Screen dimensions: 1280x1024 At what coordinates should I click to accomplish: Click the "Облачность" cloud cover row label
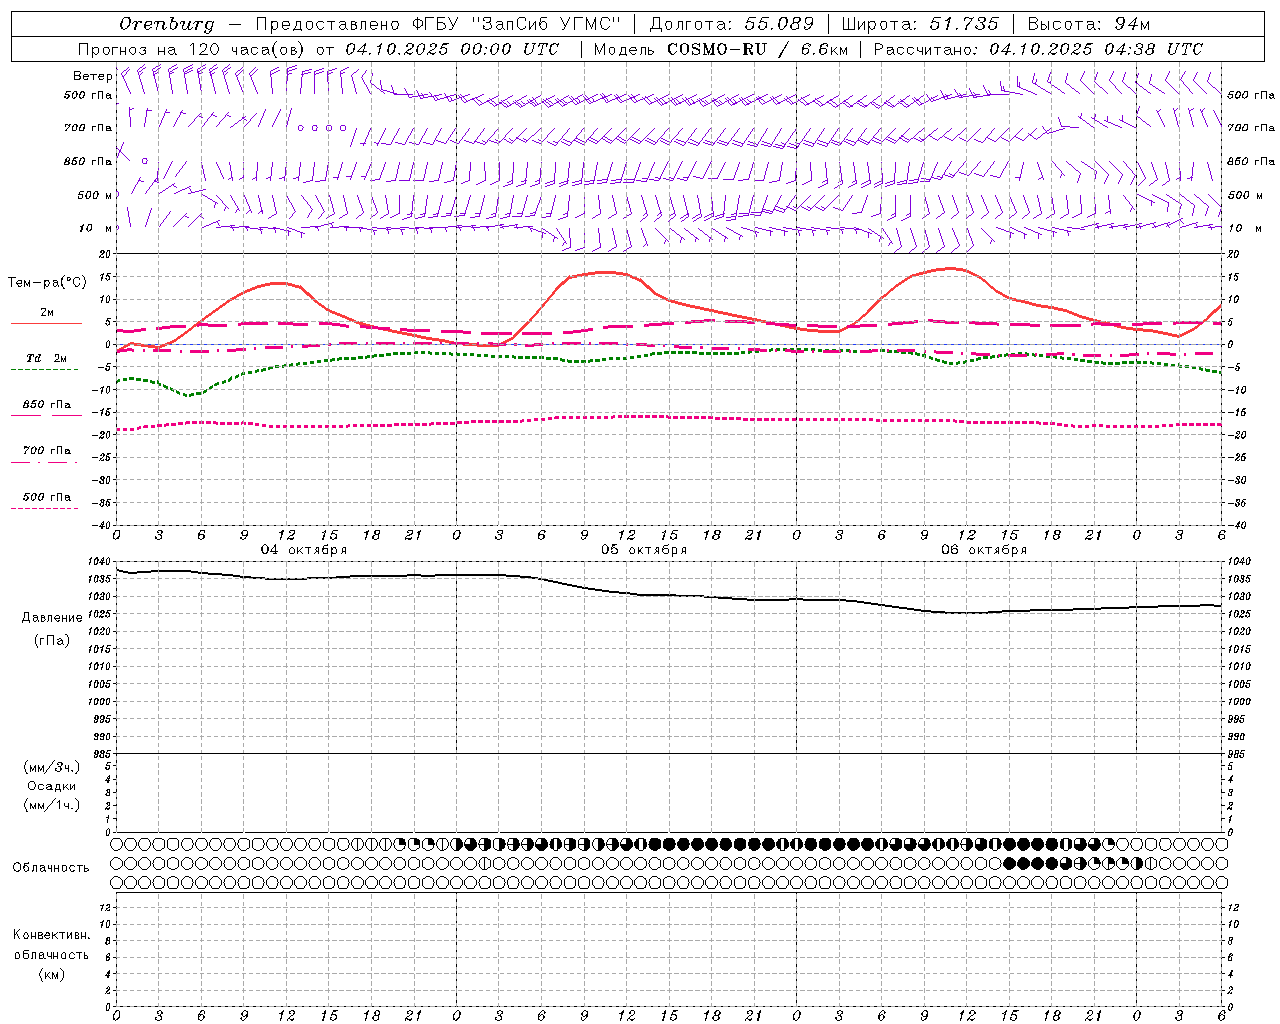click(x=51, y=868)
